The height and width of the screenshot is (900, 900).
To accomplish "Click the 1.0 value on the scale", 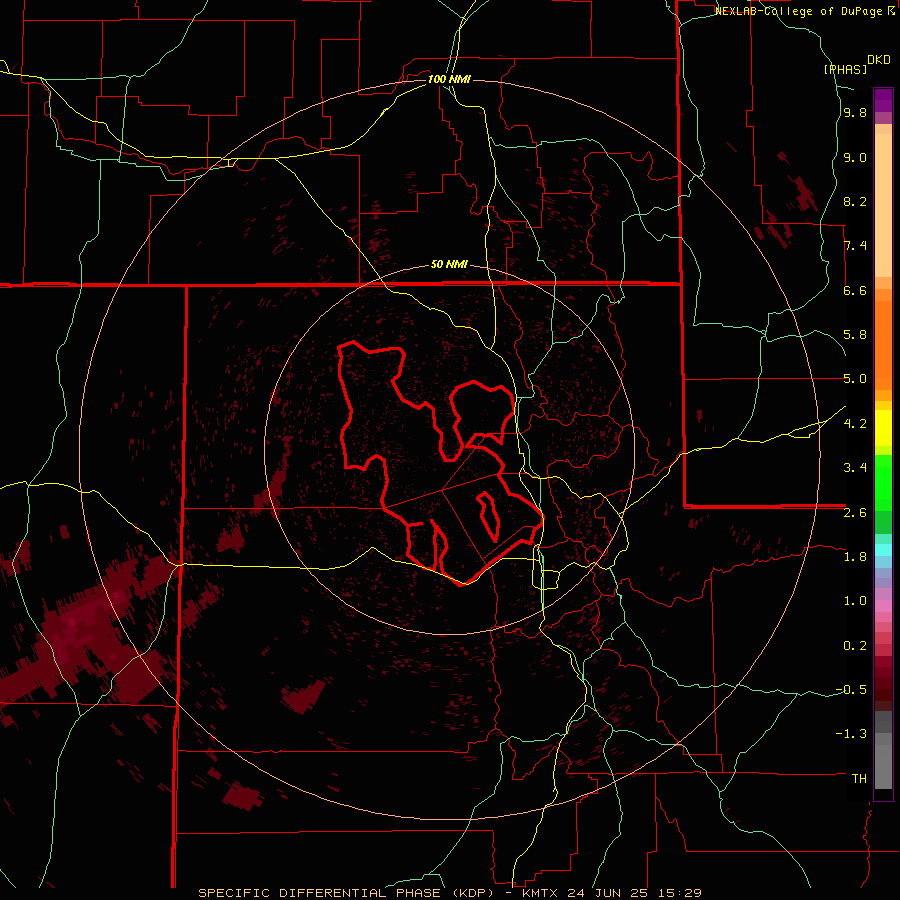I will pyautogui.click(x=855, y=601).
